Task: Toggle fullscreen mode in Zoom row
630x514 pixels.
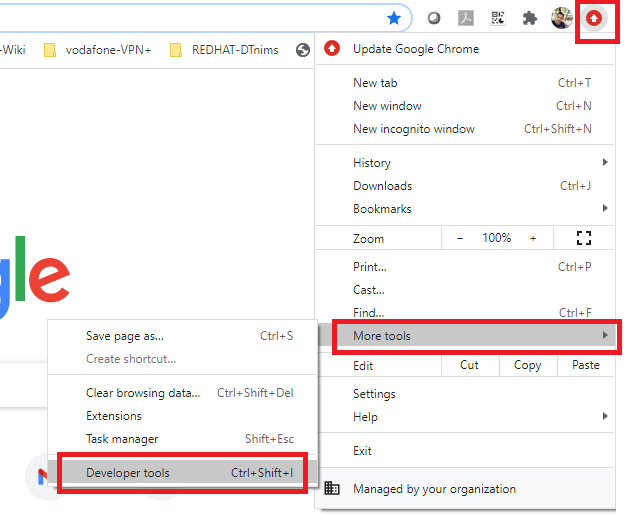Action: point(583,238)
